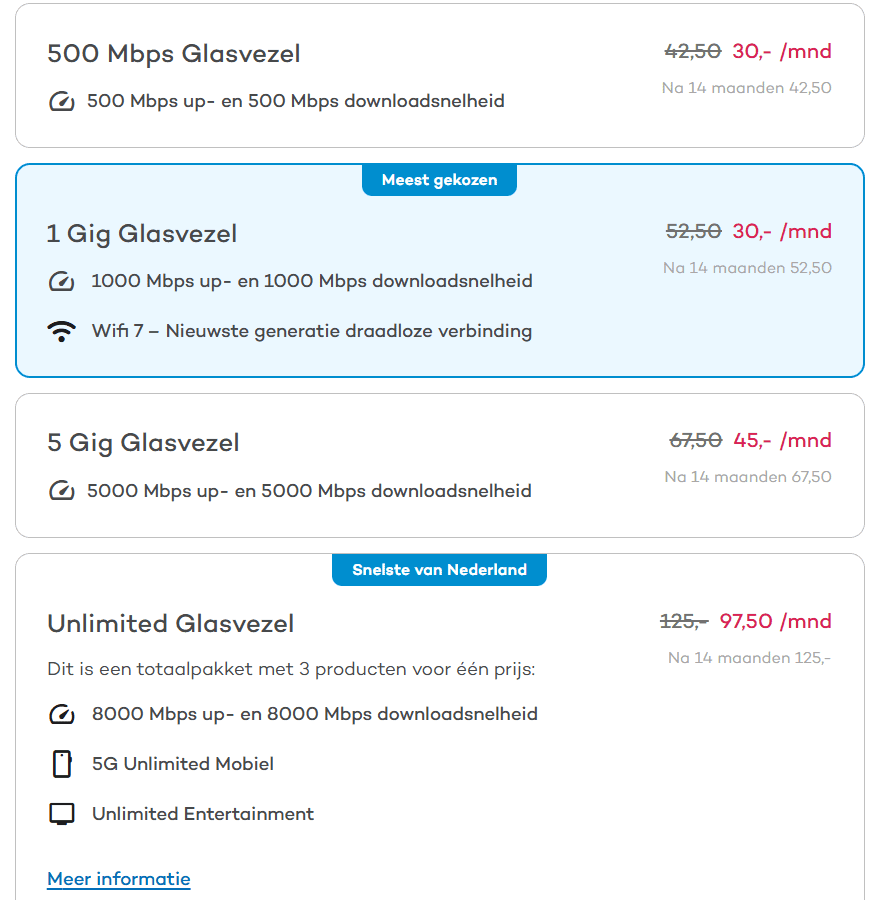Click the Unlimited Entertainment TV icon
Image resolution: width=882 pixels, height=900 pixels.
(62, 814)
